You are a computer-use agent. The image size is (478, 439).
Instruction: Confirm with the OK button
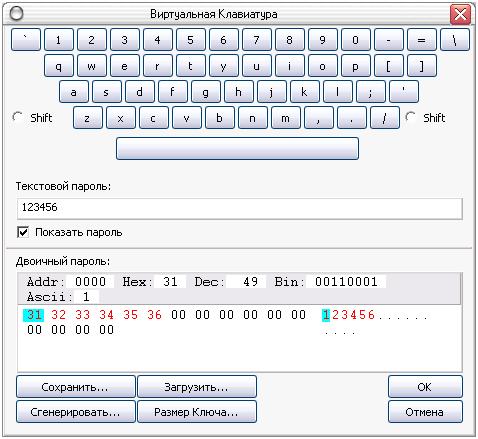point(425,387)
